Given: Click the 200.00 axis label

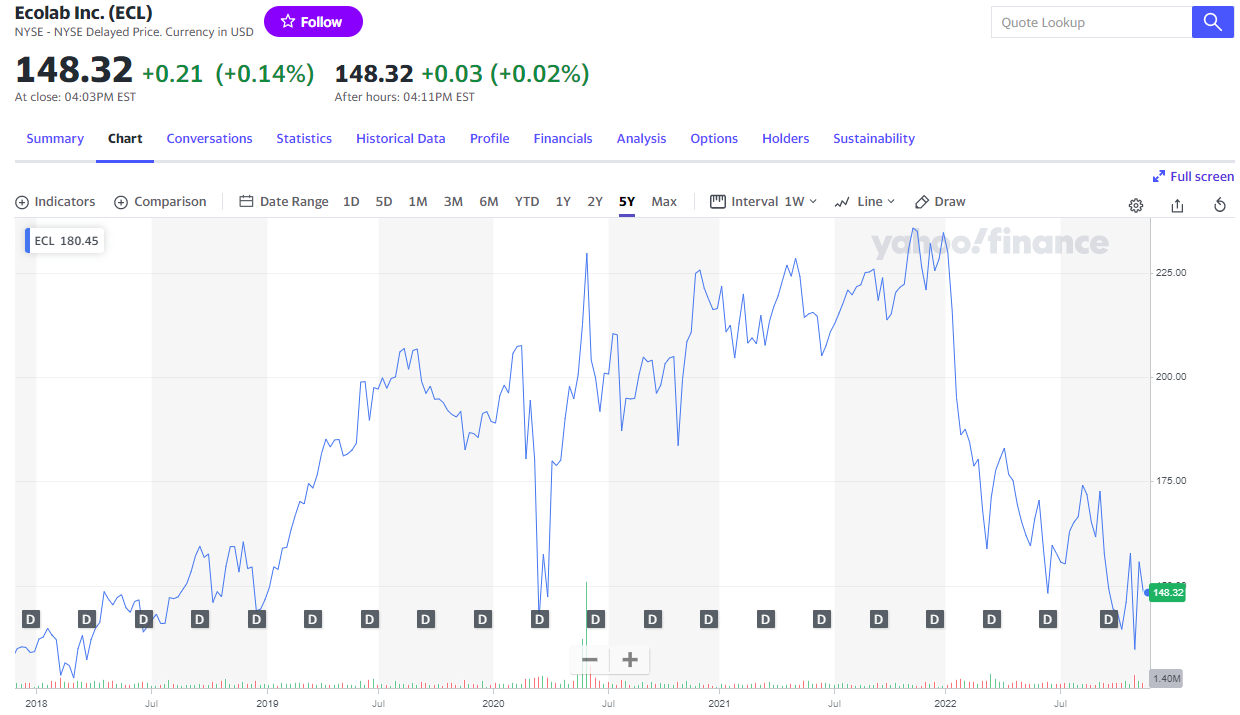Looking at the screenshot, I should [1172, 377].
